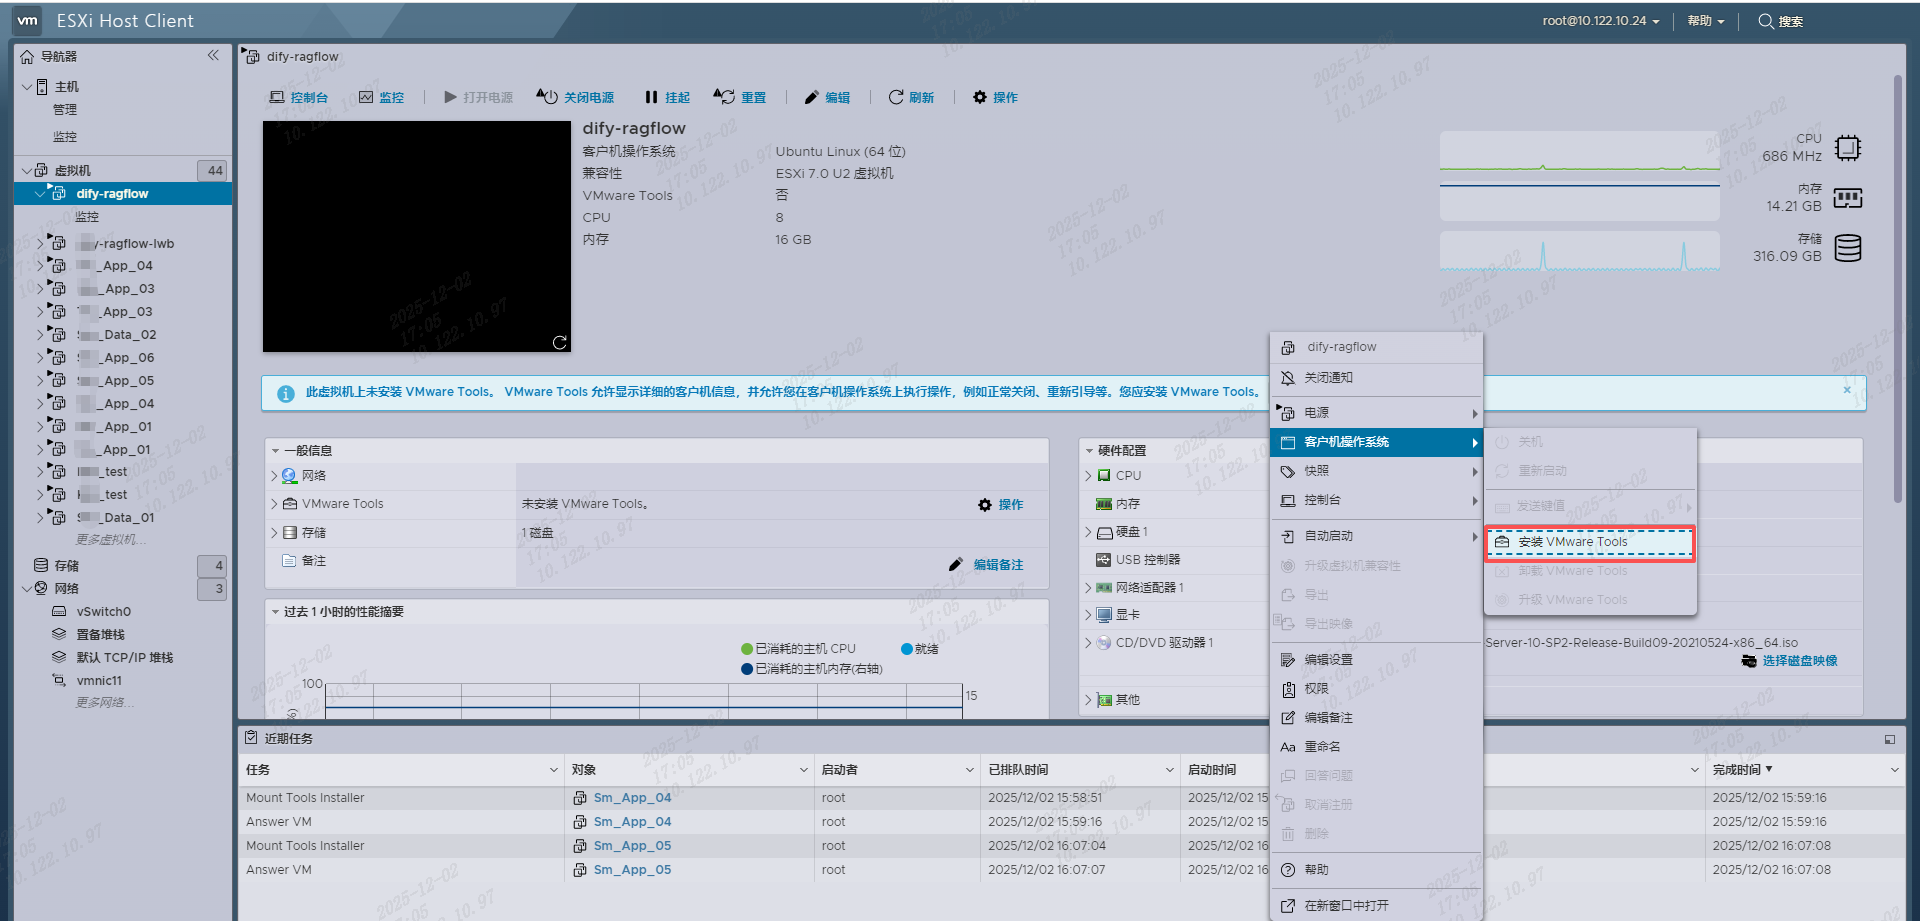Viewport: 1920px width, 921px height.
Task: Collapse the dify-ragflow tree node
Action: pos(41,194)
